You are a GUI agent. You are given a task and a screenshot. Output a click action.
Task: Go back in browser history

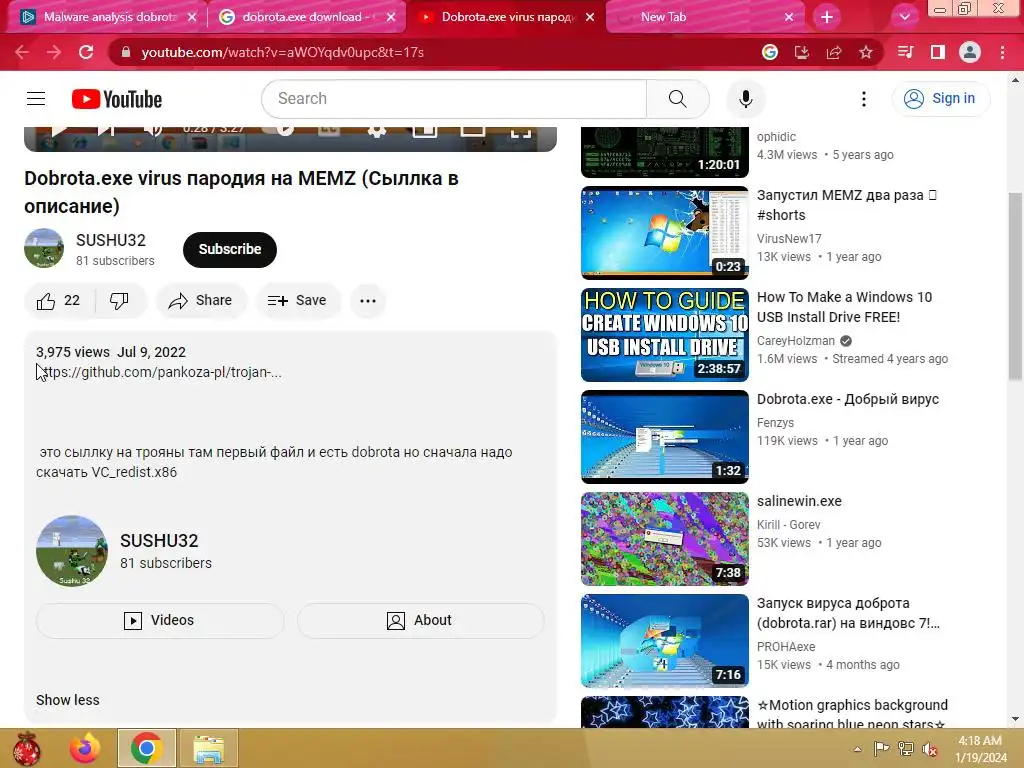tap(22, 52)
